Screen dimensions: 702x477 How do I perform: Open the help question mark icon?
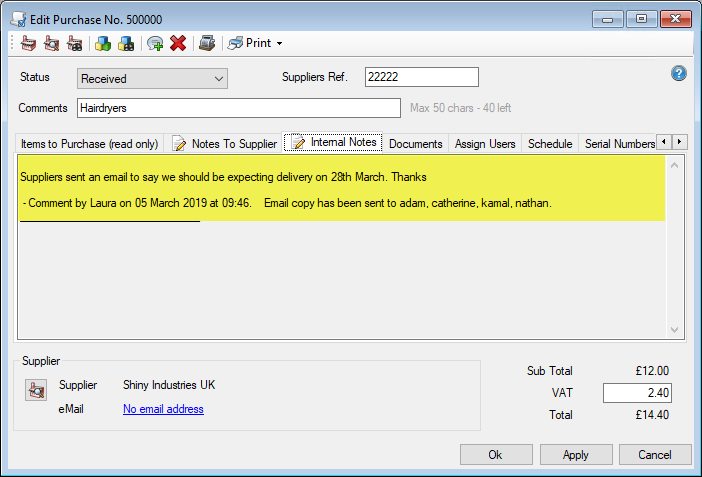pyautogui.click(x=679, y=73)
